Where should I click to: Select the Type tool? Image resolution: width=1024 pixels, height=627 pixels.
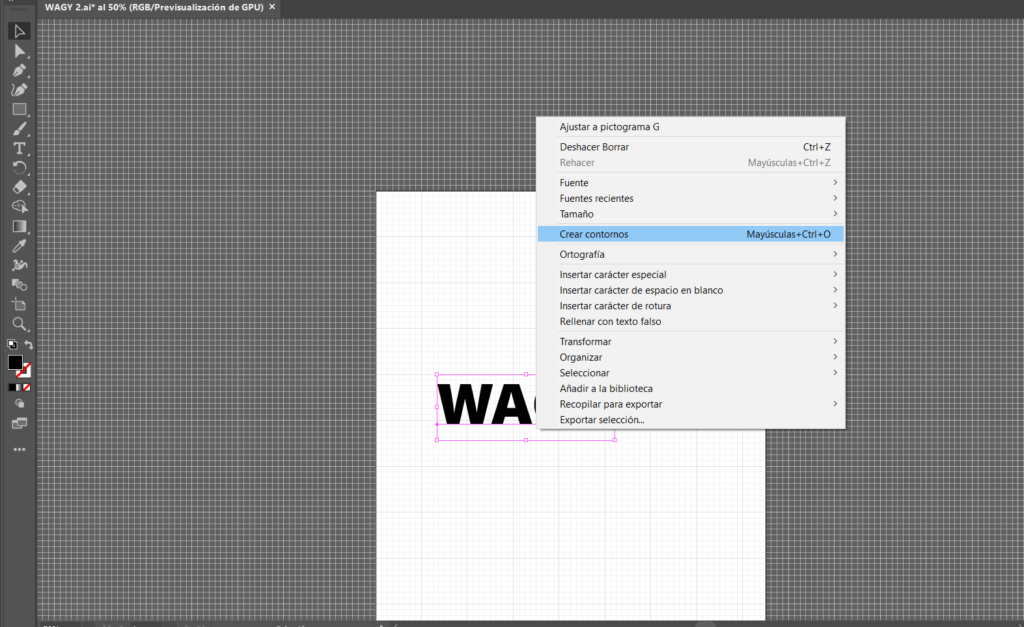pyautogui.click(x=19, y=148)
